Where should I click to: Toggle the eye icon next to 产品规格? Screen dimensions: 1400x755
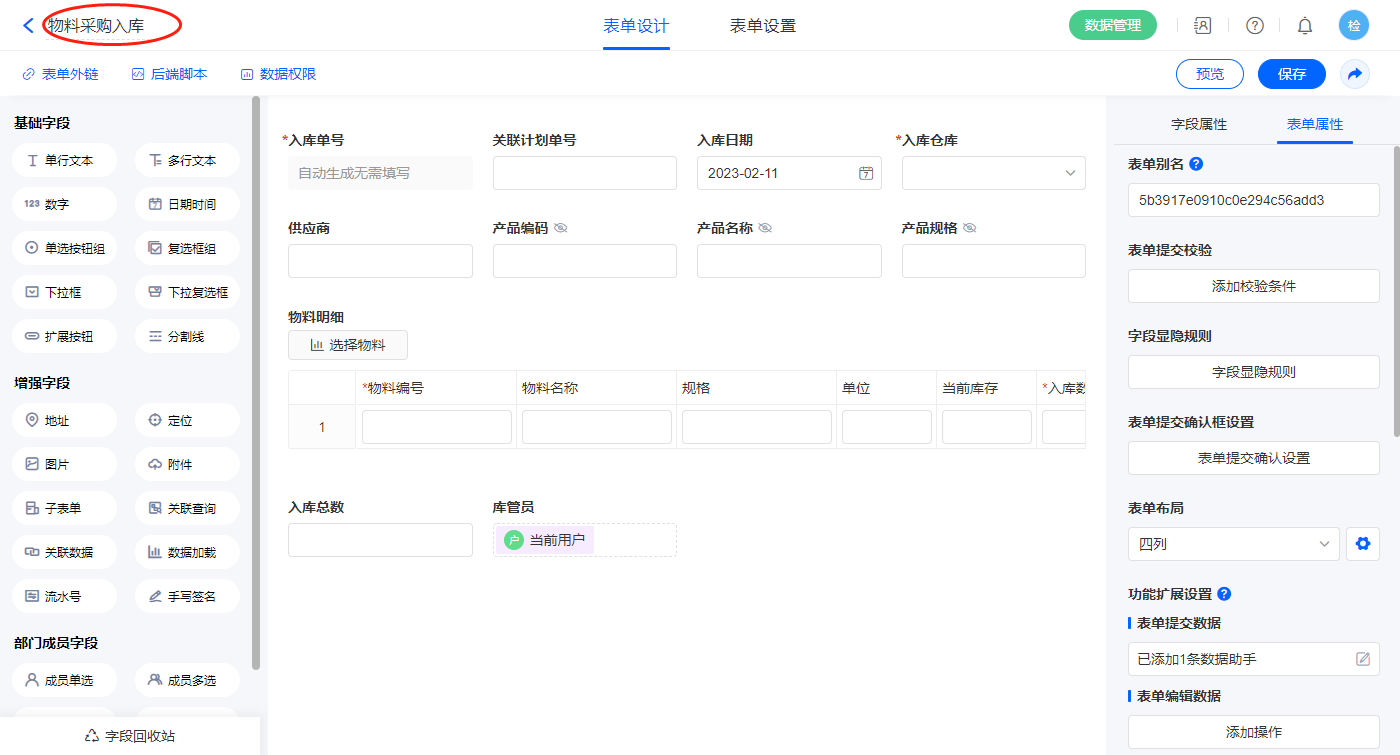(969, 228)
